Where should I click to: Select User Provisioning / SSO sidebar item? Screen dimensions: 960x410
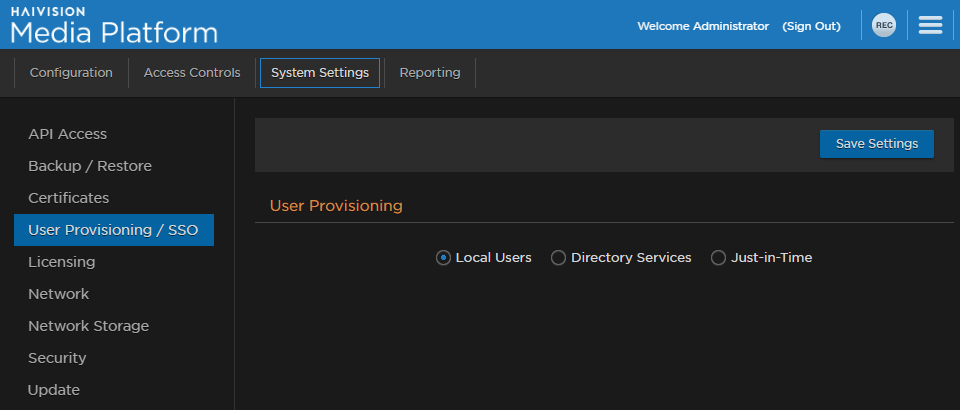[113, 230]
